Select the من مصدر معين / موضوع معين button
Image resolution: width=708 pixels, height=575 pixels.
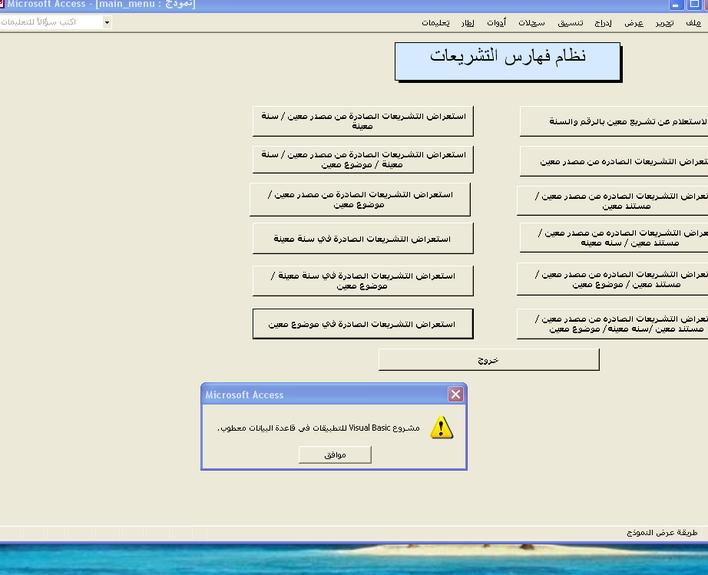[x=360, y=199]
